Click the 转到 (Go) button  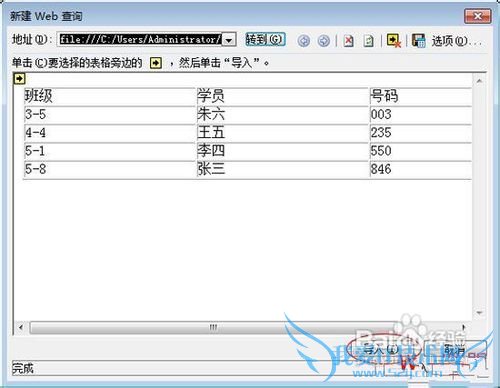(265, 40)
